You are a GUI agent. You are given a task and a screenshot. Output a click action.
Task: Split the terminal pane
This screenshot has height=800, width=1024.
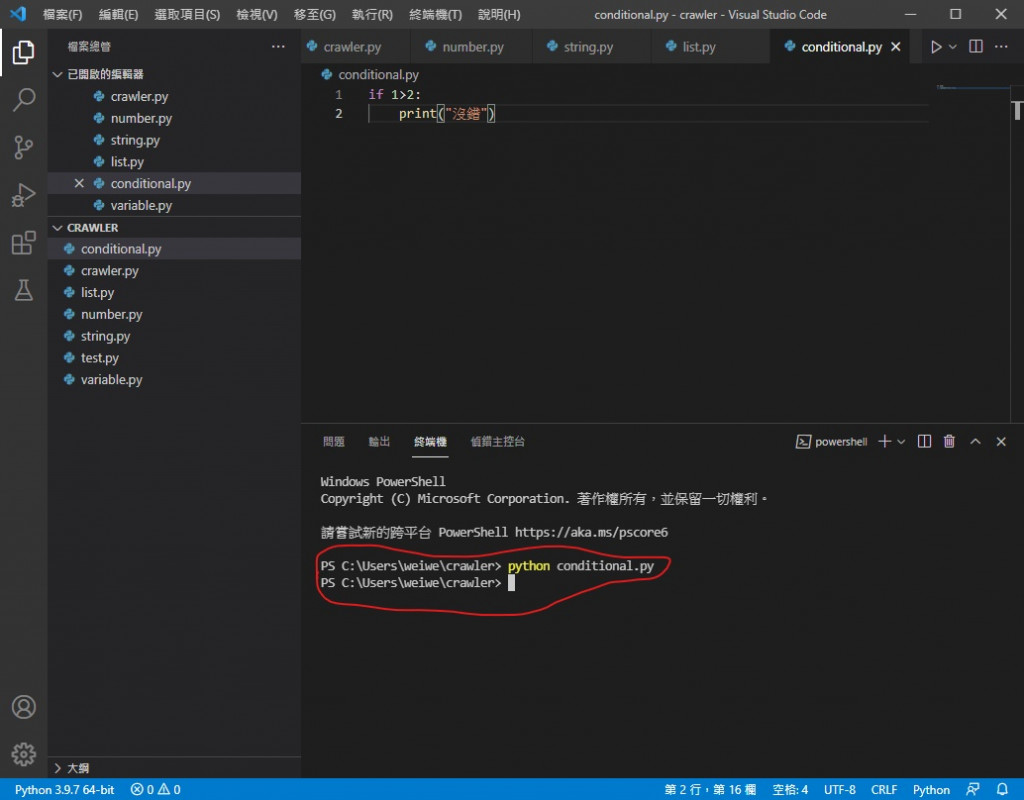click(x=924, y=442)
